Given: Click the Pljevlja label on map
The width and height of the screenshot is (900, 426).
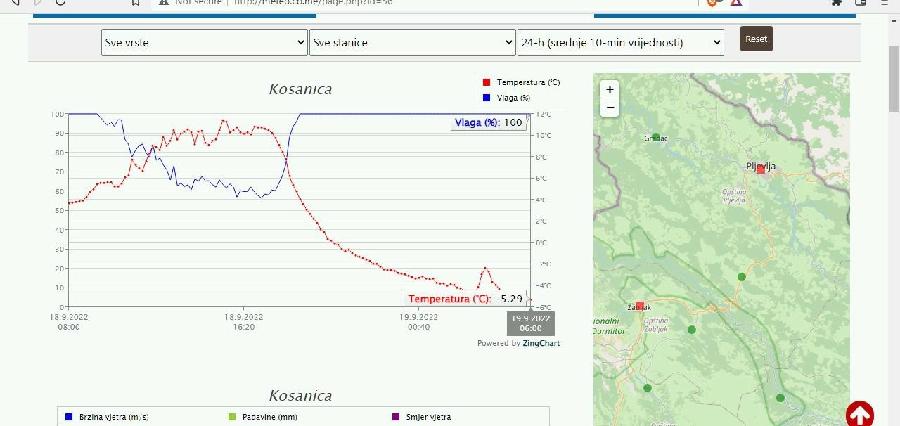Looking at the screenshot, I should click(x=761, y=166).
